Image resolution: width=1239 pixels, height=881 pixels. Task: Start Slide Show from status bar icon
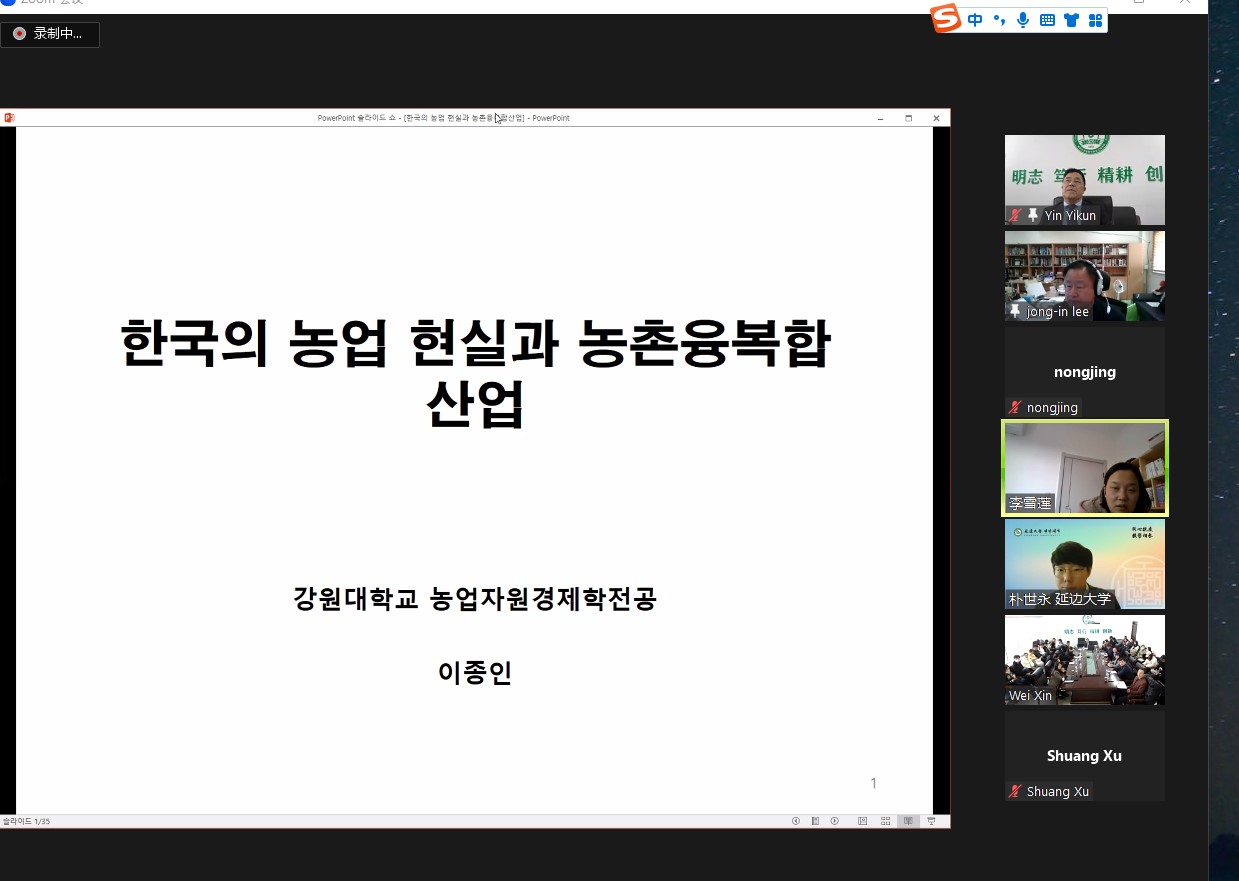(931, 821)
